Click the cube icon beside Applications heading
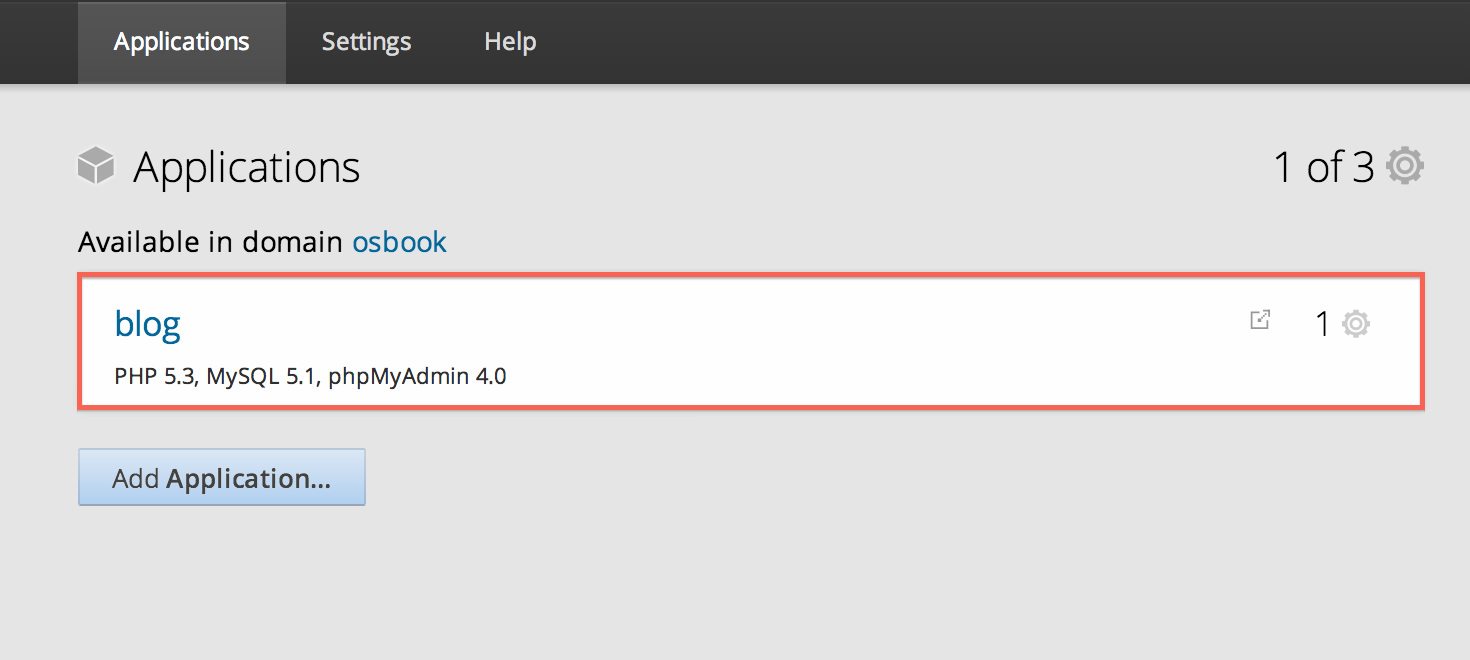The height and width of the screenshot is (660, 1470). [96, 166]
